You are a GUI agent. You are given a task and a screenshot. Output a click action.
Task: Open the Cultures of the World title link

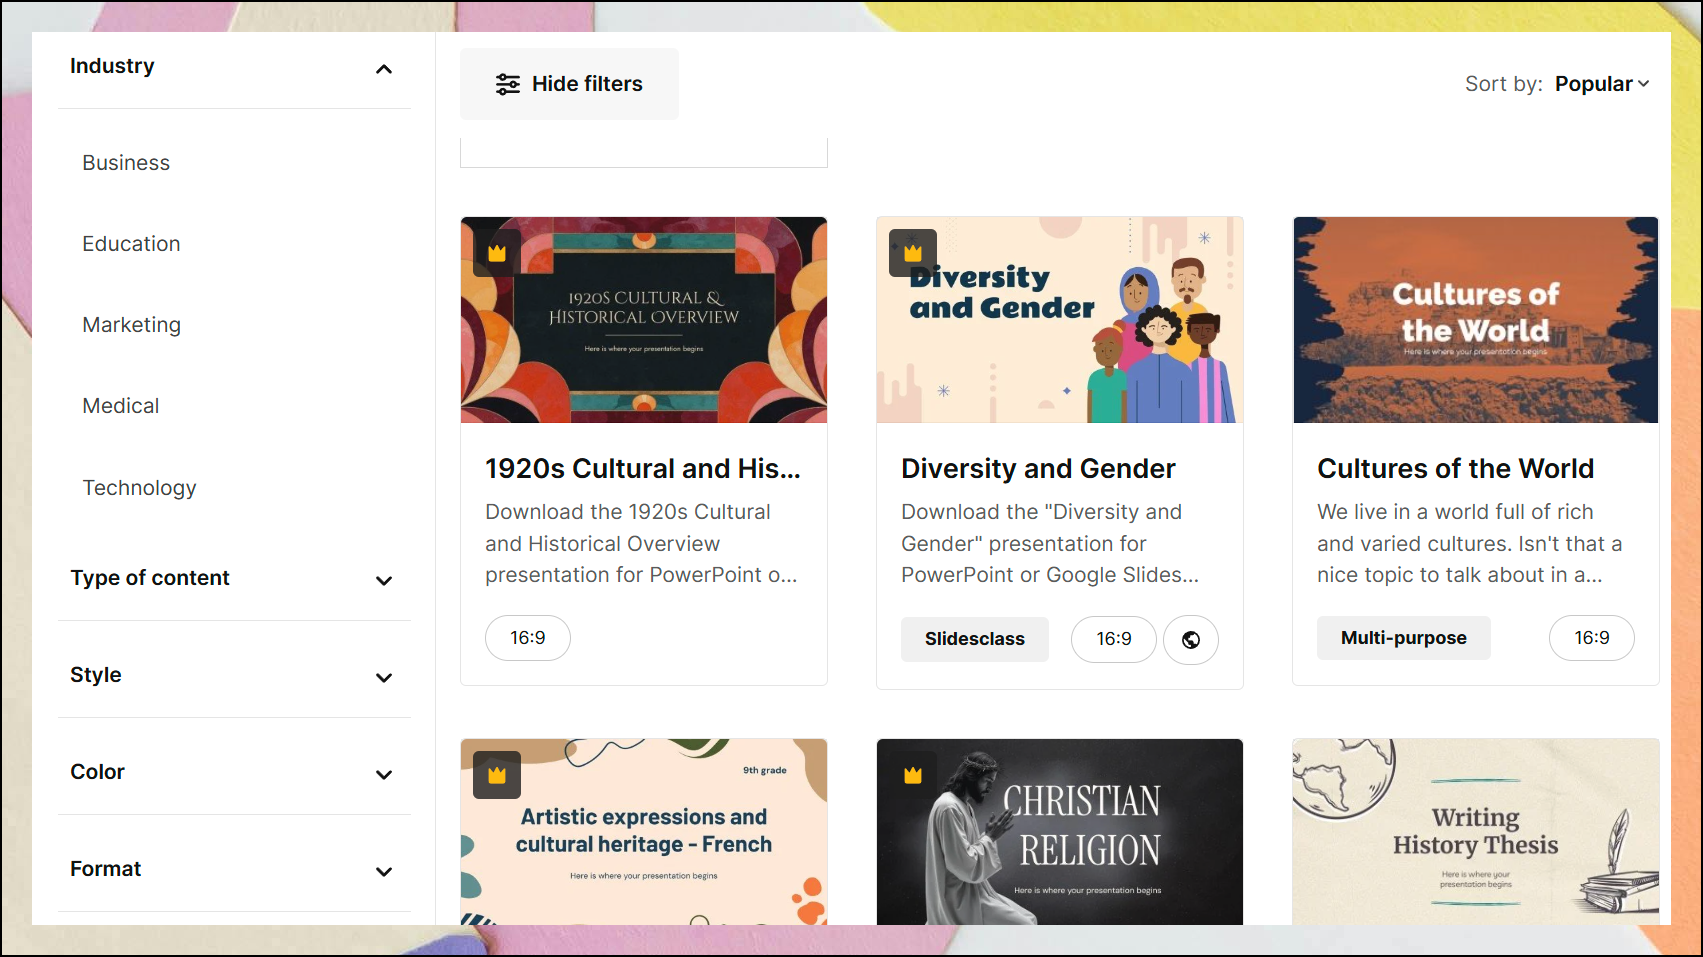(x=1455, y=469)
